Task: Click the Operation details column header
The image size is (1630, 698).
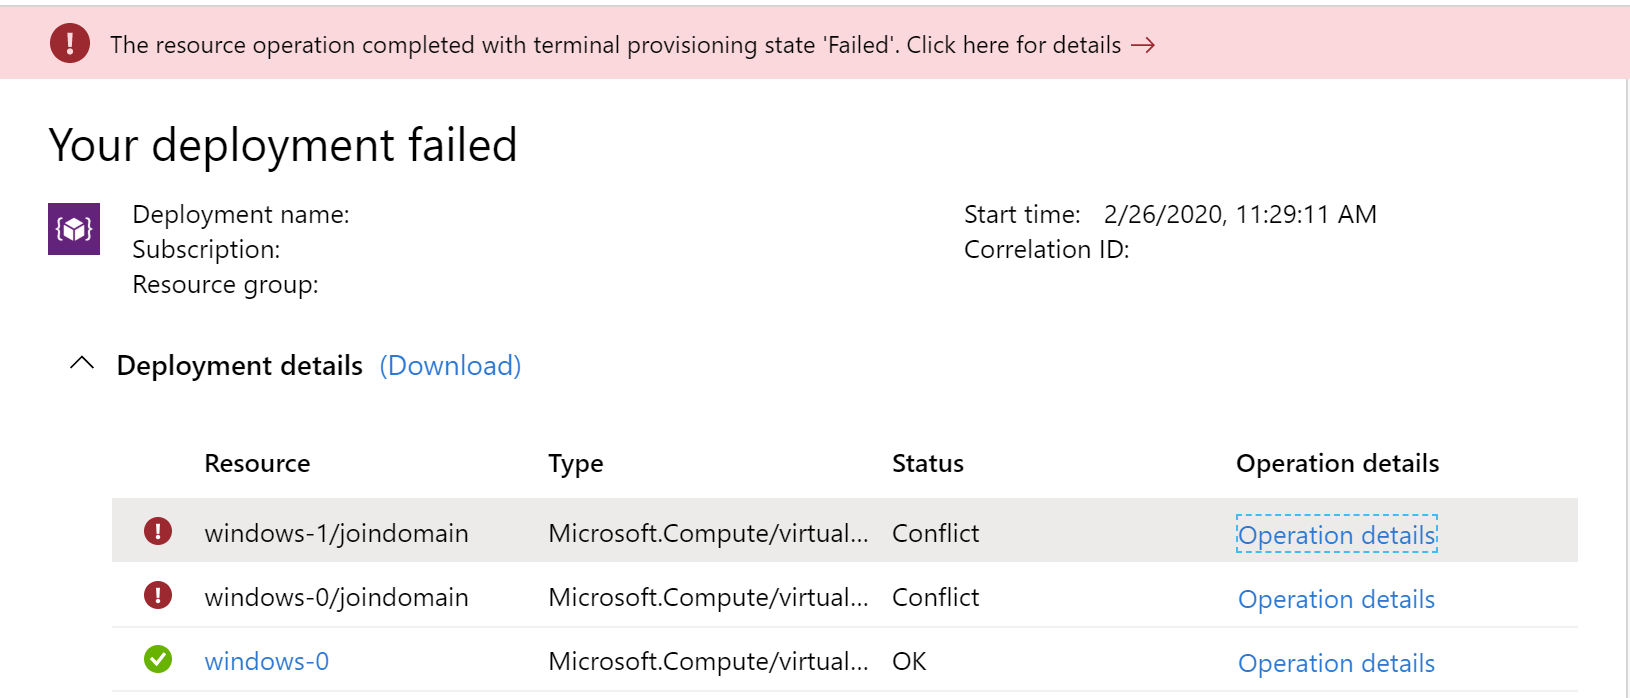Action: coord(1337,463)
